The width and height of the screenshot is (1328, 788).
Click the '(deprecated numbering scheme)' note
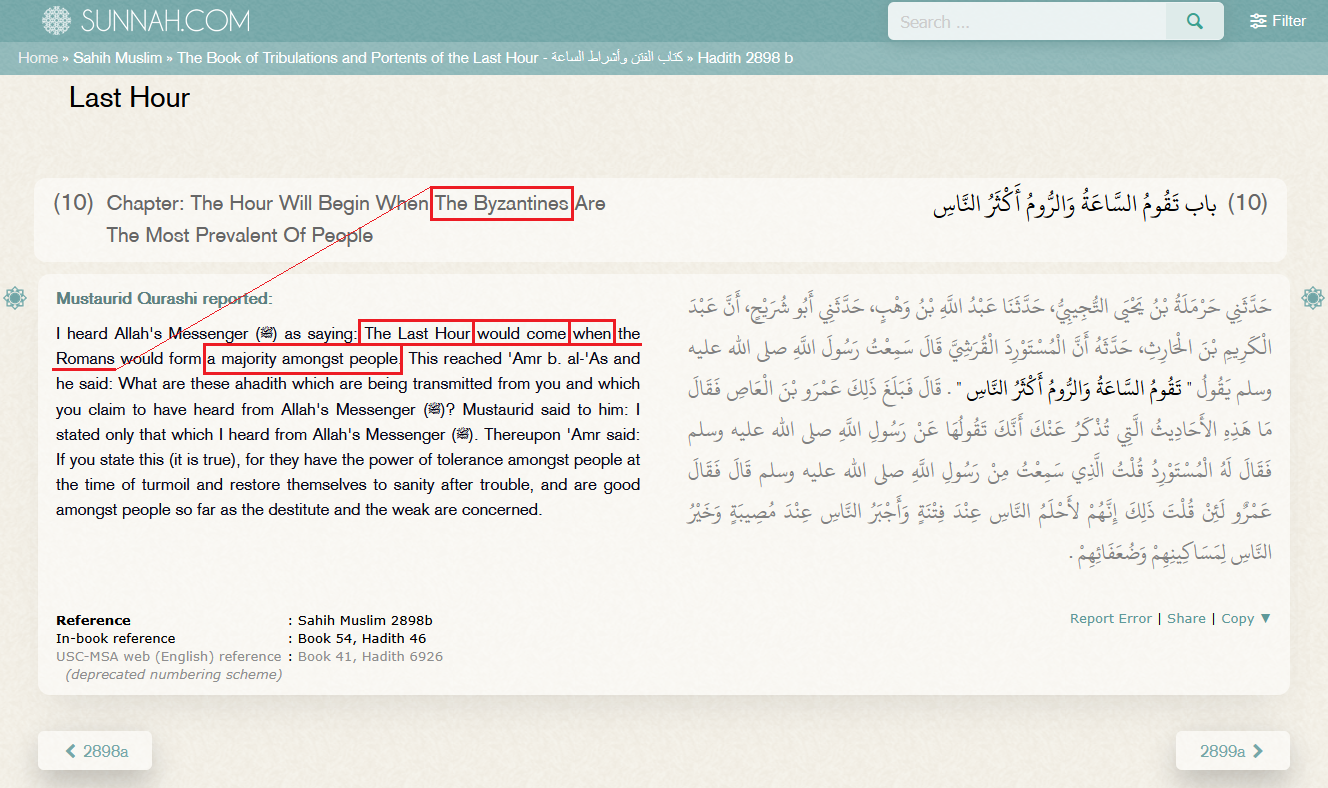(174, 675)
